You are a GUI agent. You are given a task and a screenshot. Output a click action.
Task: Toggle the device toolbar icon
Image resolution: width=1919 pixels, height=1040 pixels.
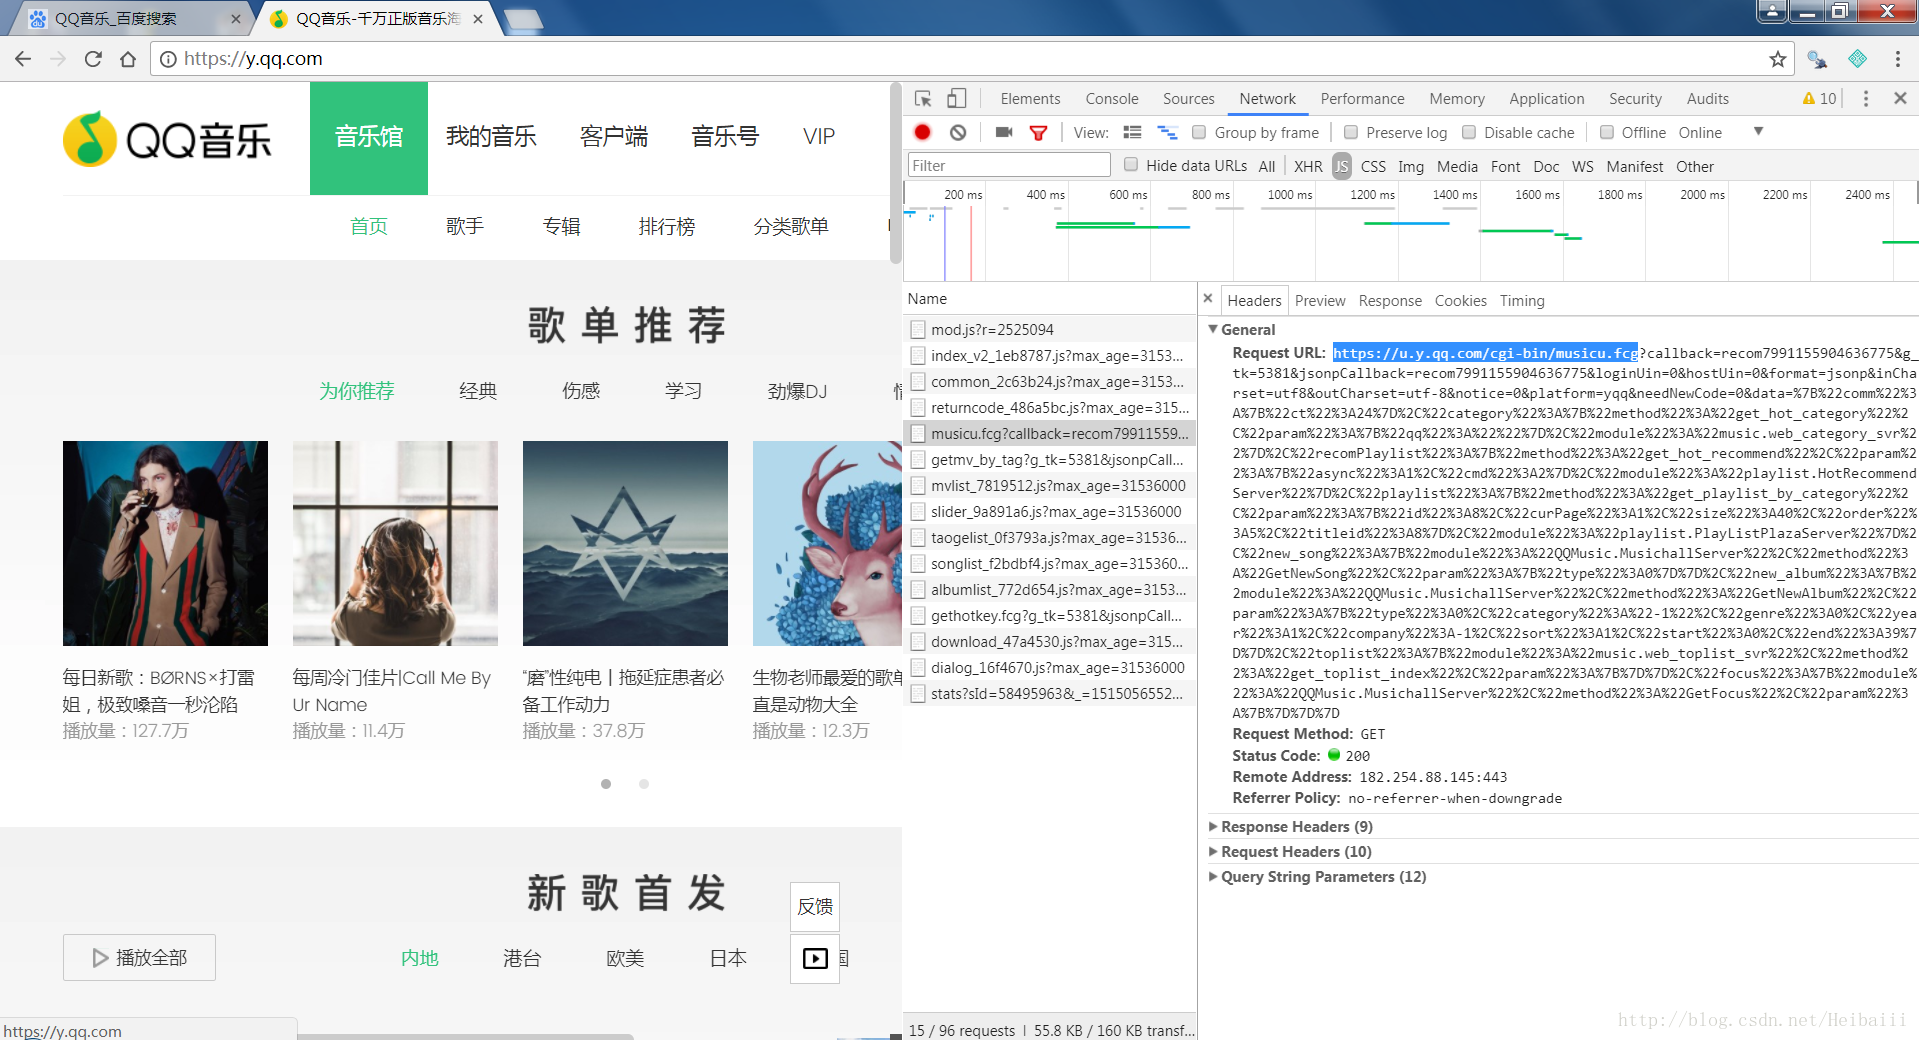pyautogui.click(x=957, y=98)
